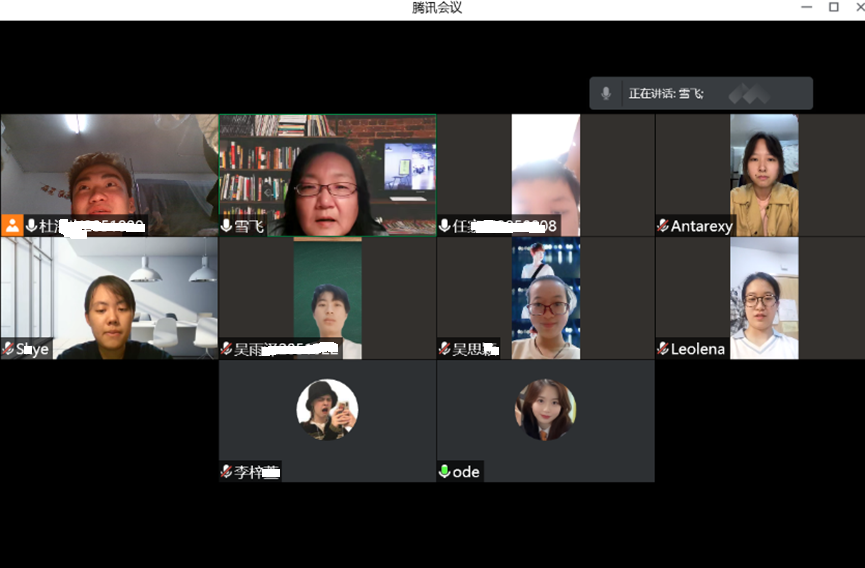Click the muted microphone icon beside 吴思
Image resolution: width=865 pixels, height=568 pixels.
coord(445,348)
